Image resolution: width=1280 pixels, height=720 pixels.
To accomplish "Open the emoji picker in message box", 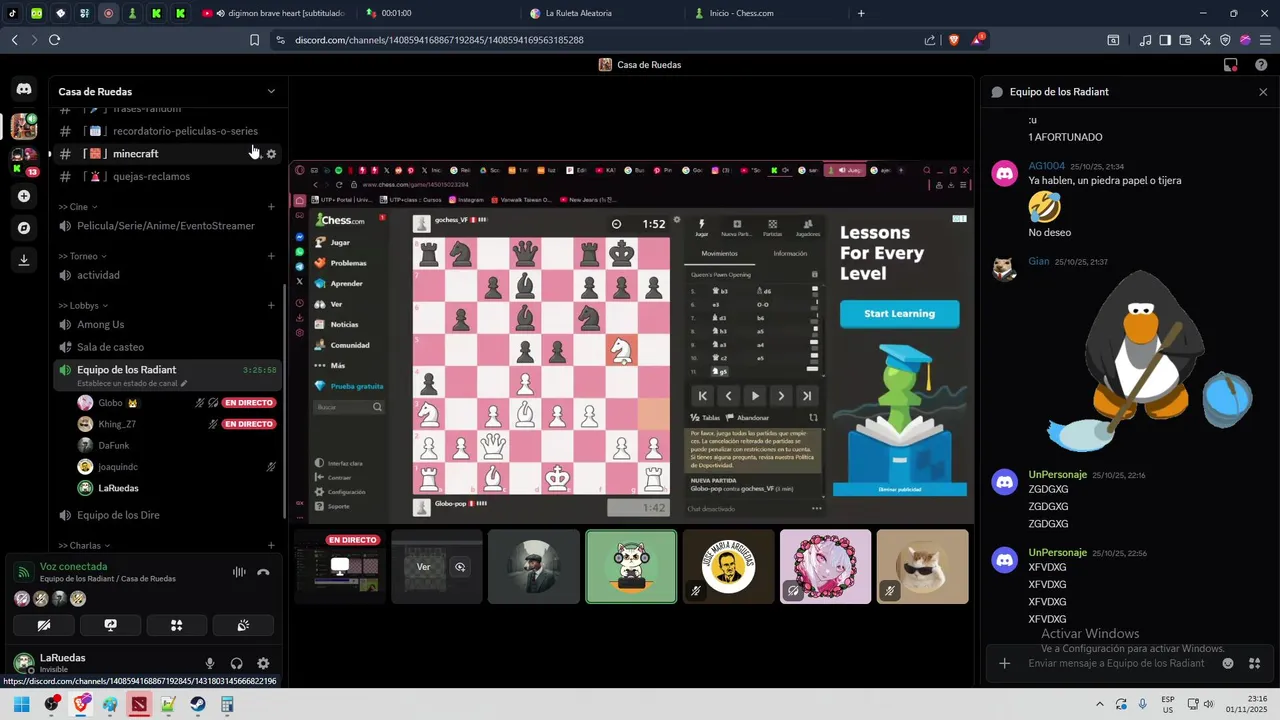I will tap(1228, 663).
